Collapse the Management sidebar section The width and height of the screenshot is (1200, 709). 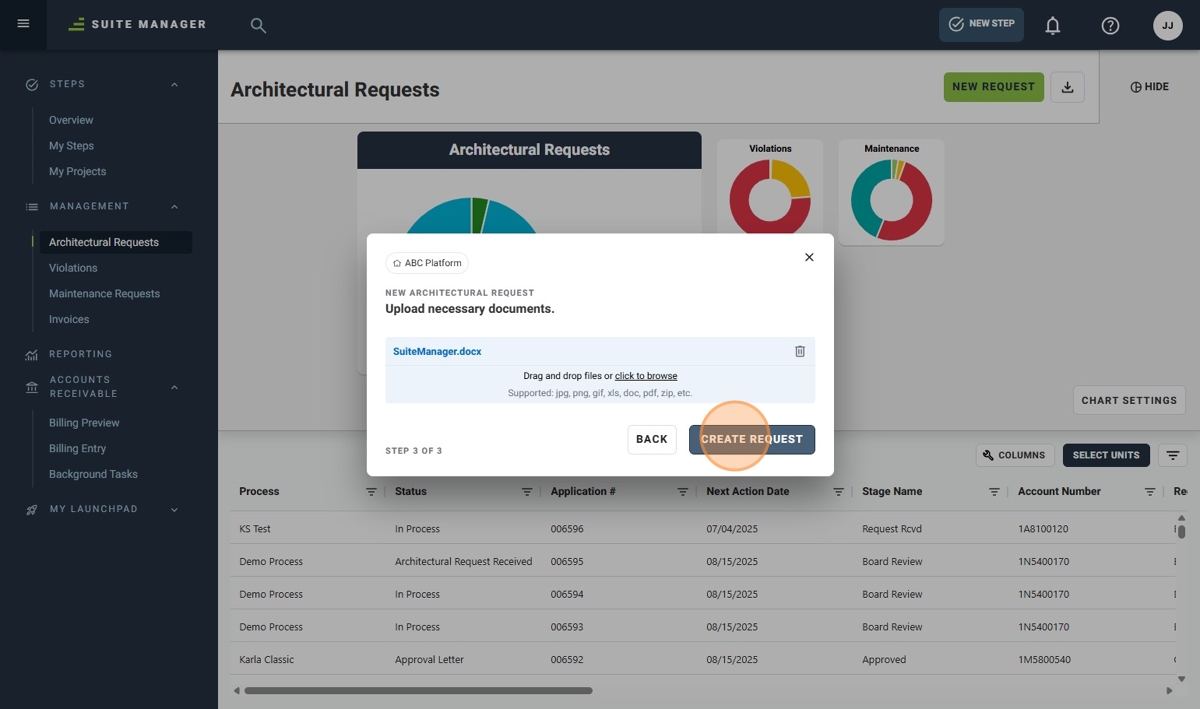tap(174, 207)
